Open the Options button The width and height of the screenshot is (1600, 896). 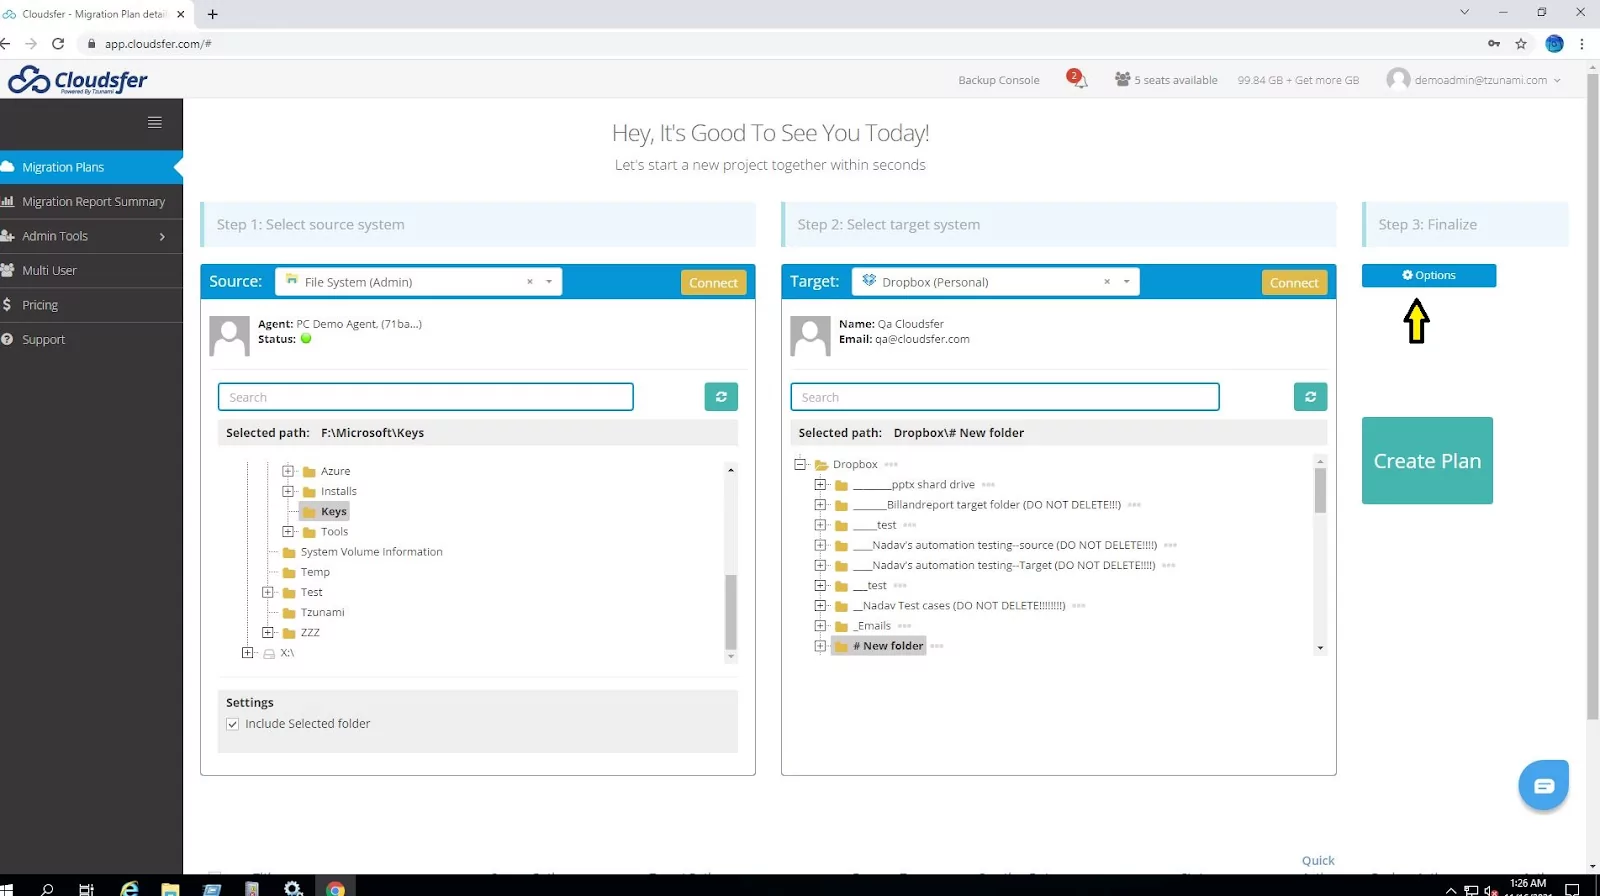pyautogui.click(x=1428, y=275)
